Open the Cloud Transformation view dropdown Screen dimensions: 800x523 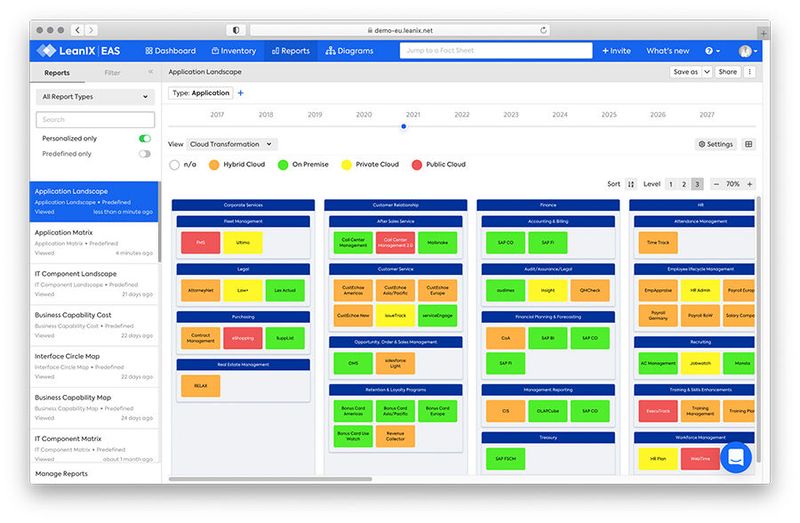pos(232,144)
